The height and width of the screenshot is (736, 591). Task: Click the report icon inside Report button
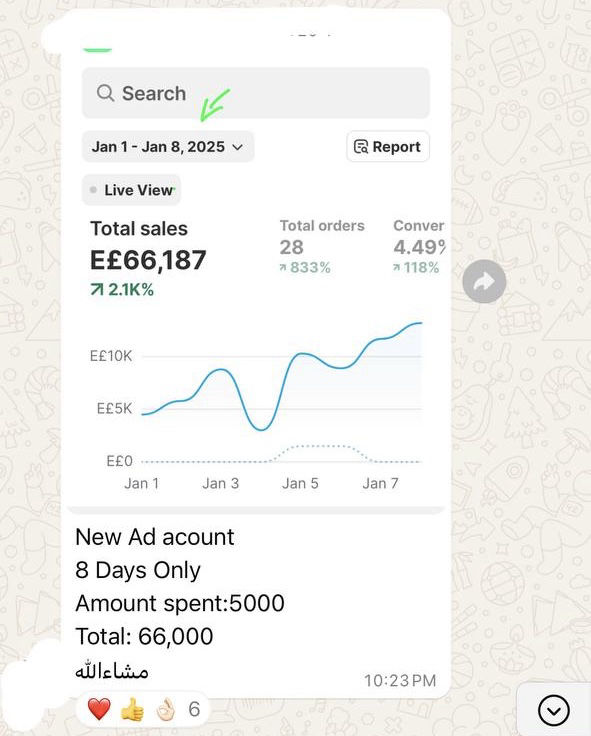[361, 147]
